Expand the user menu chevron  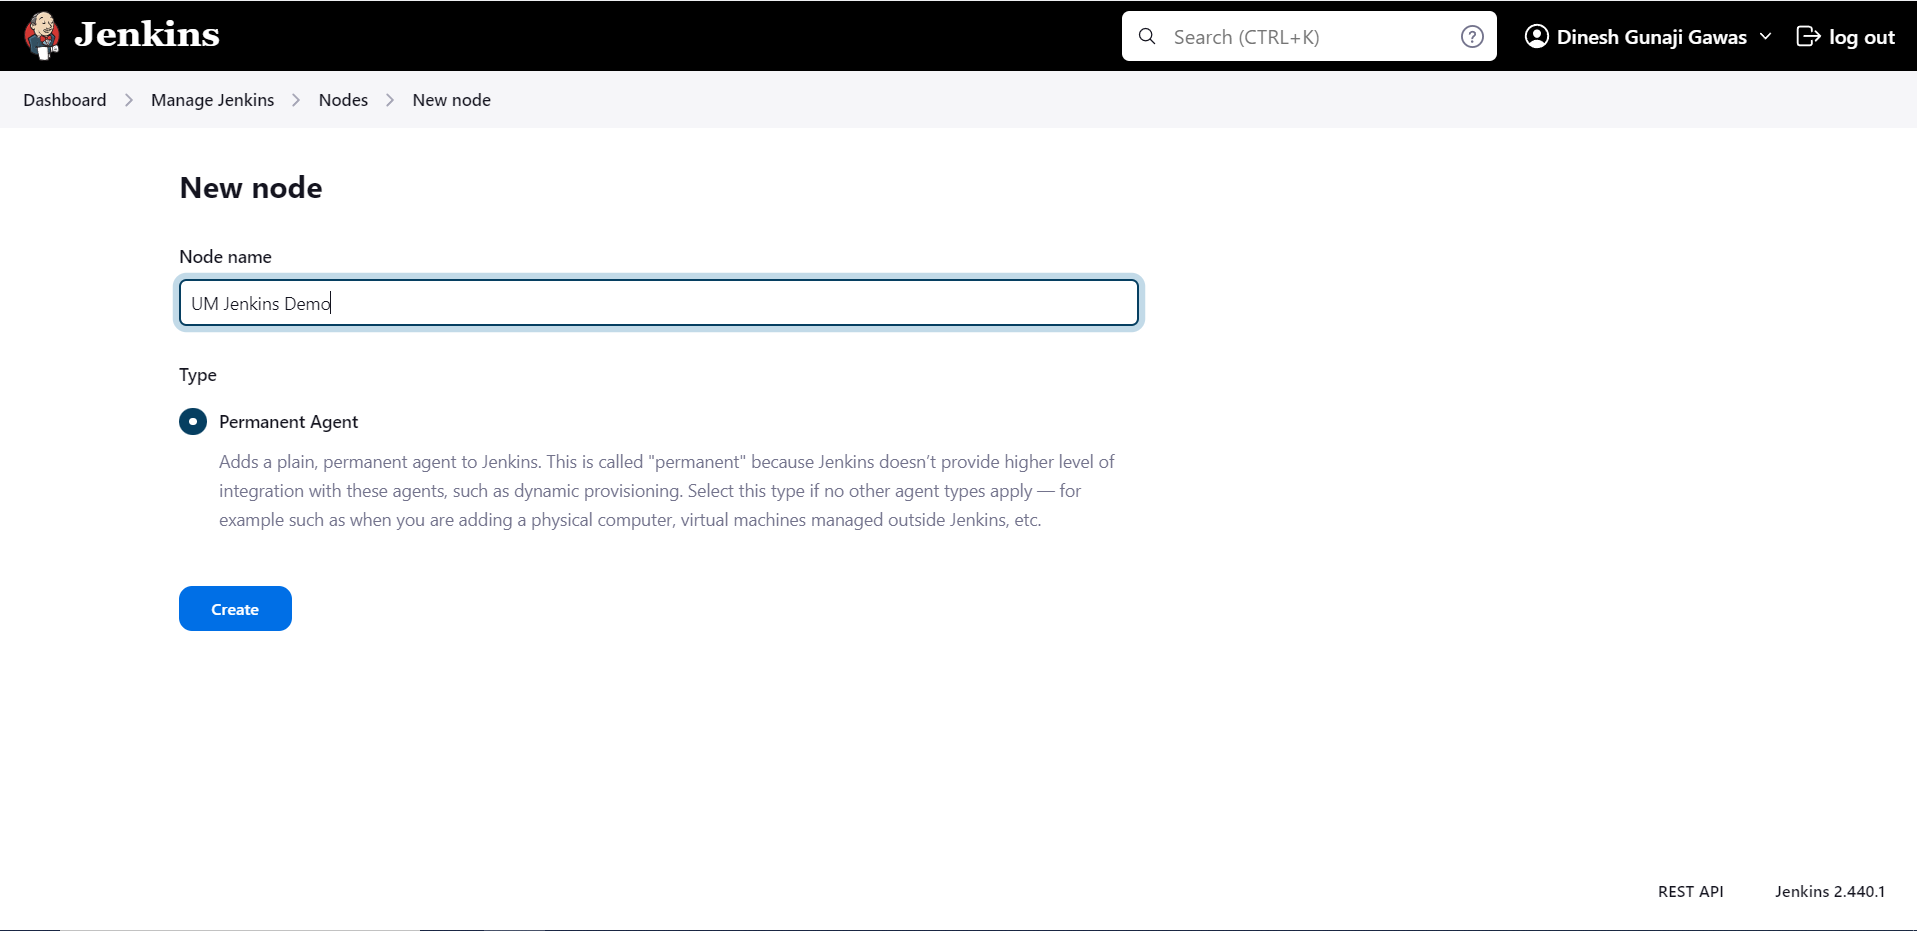tap(1766, 37)
